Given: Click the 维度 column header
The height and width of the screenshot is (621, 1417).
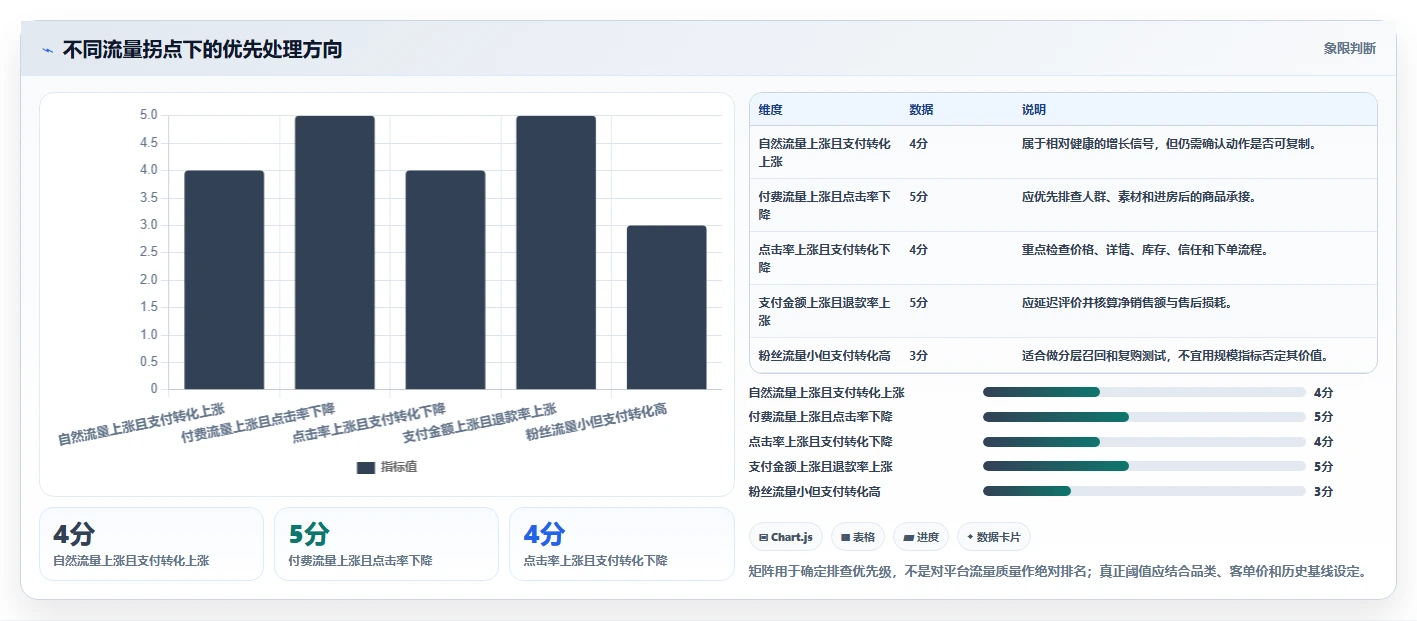Looking at the screenshot, I should (771, 110).
